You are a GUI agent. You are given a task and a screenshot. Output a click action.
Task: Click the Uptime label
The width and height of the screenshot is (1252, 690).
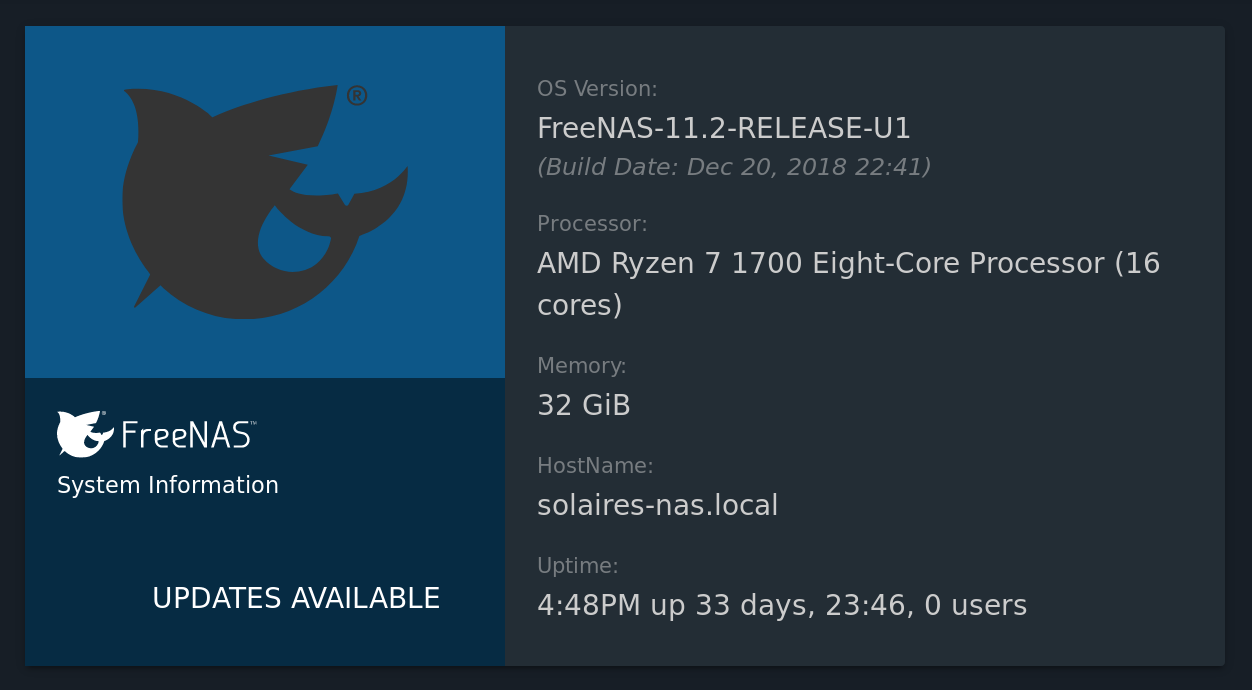tap(578, 566)
